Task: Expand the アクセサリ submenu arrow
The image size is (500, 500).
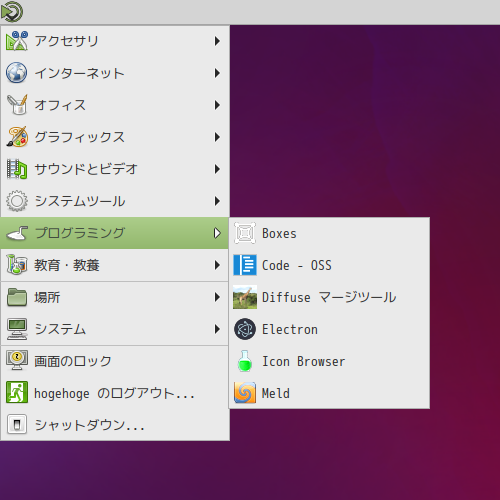Action: point(217,41)
